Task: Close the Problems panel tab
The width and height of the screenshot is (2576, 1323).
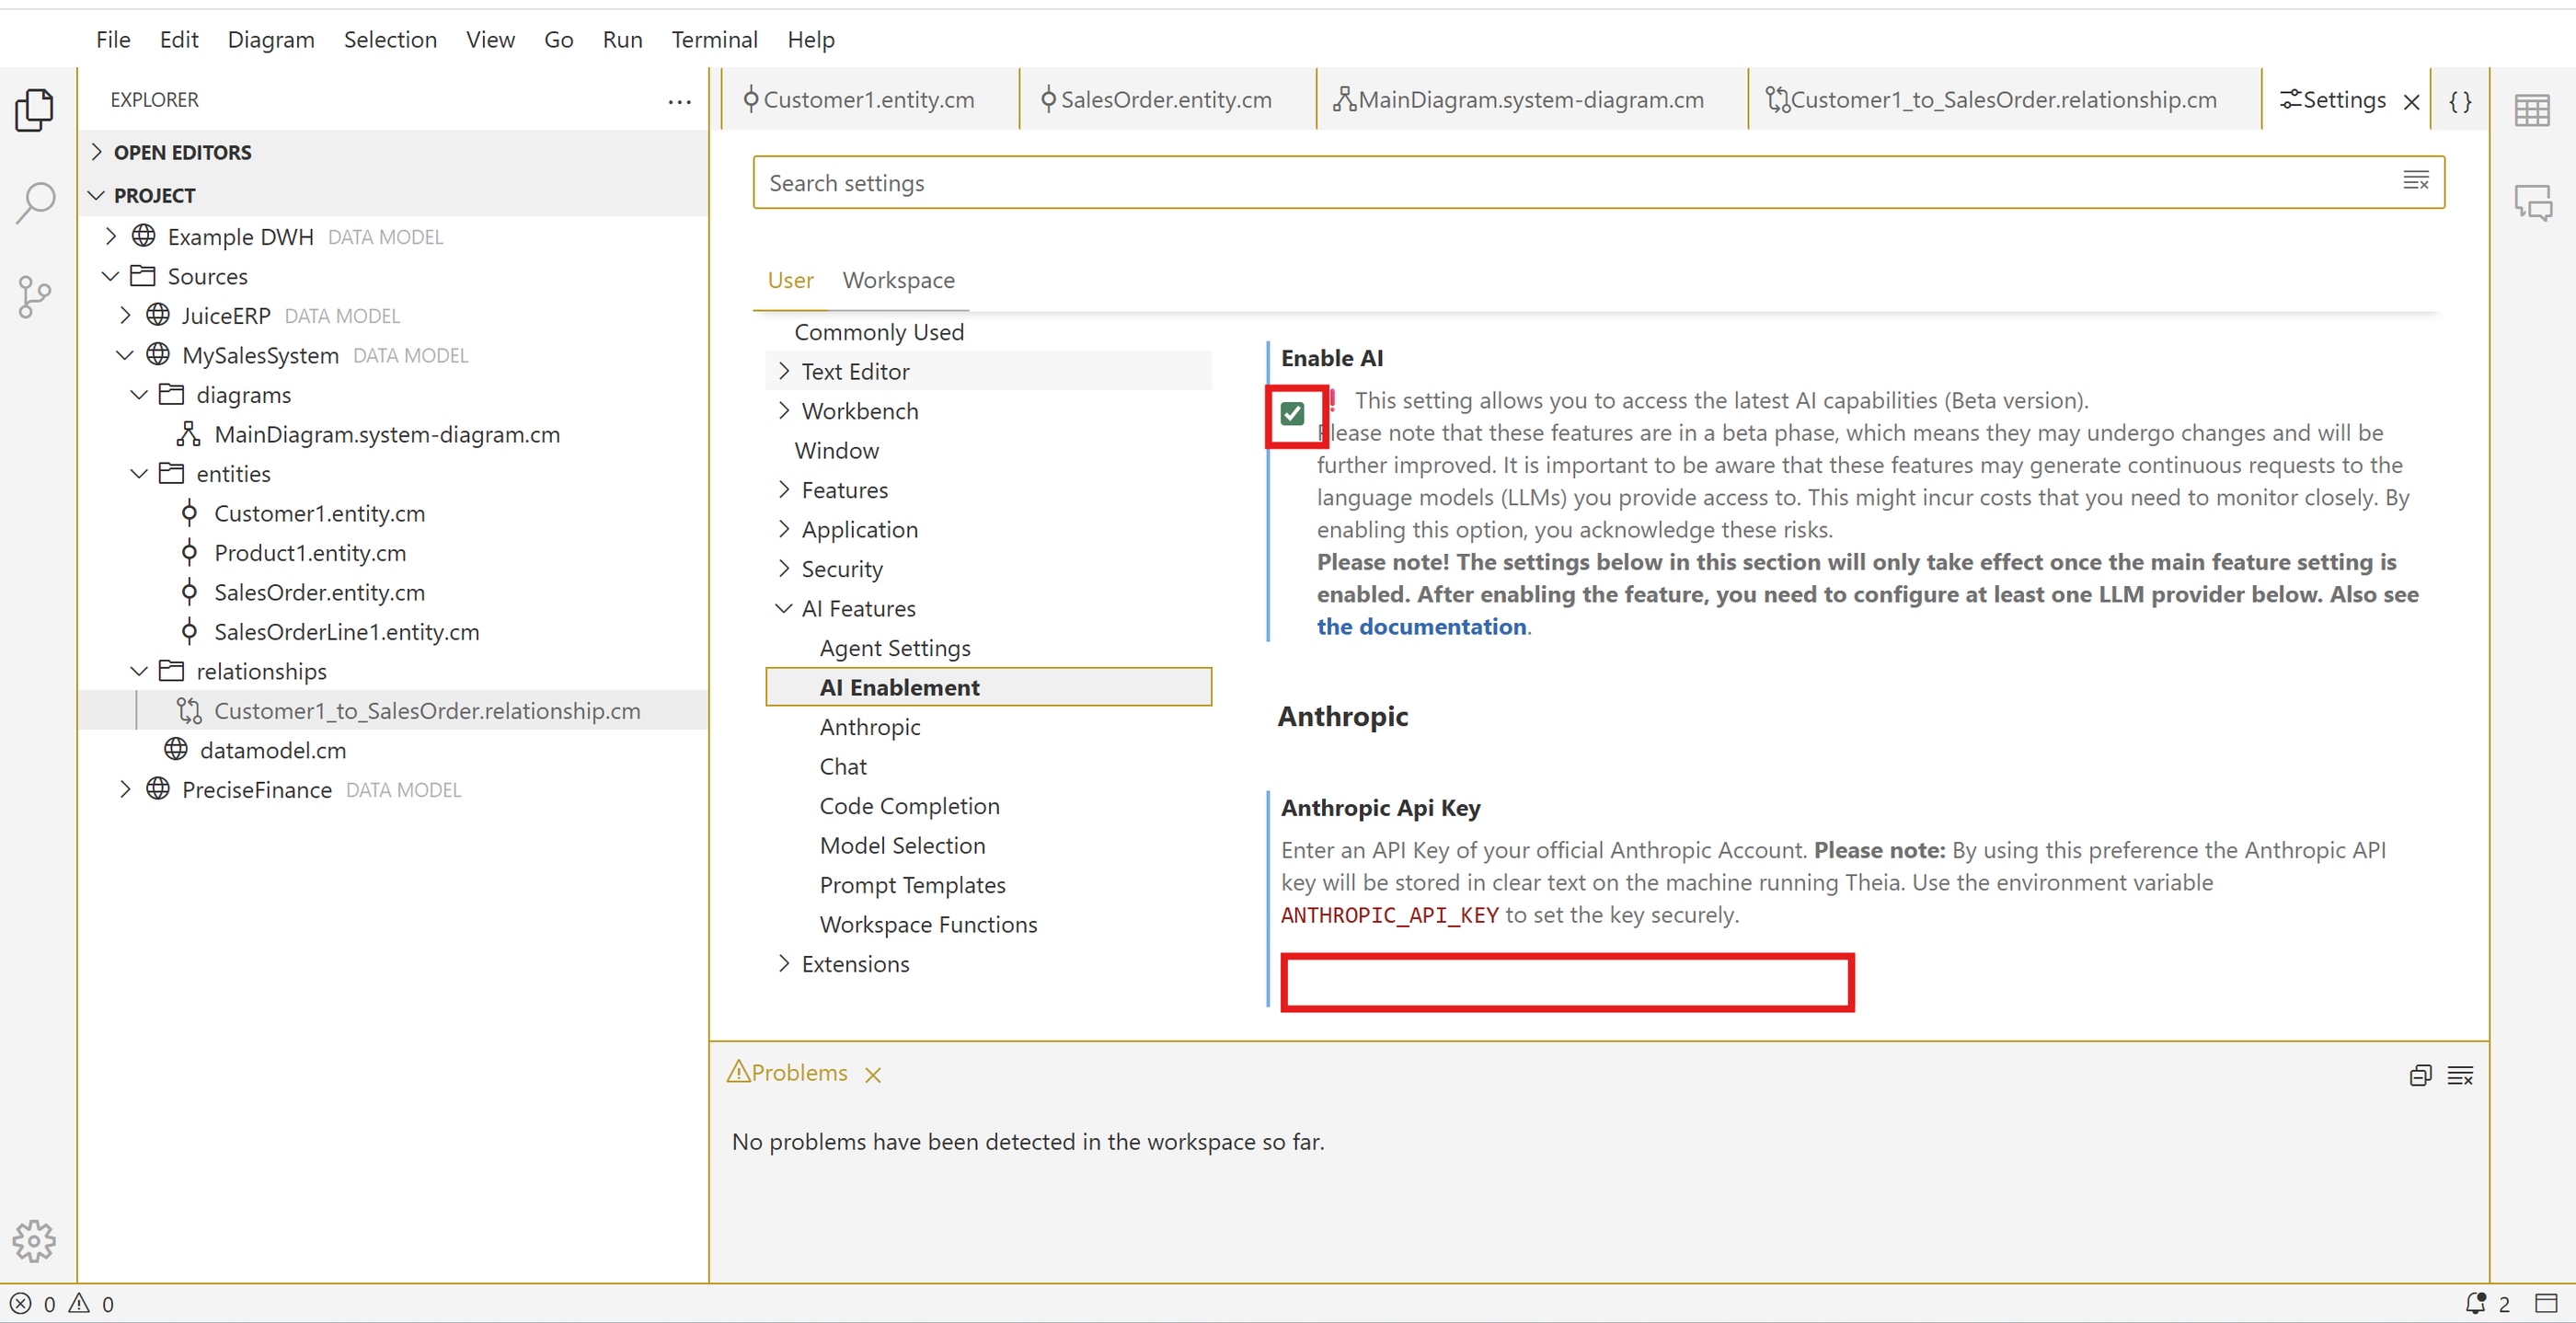Action: click(873, 1075)
